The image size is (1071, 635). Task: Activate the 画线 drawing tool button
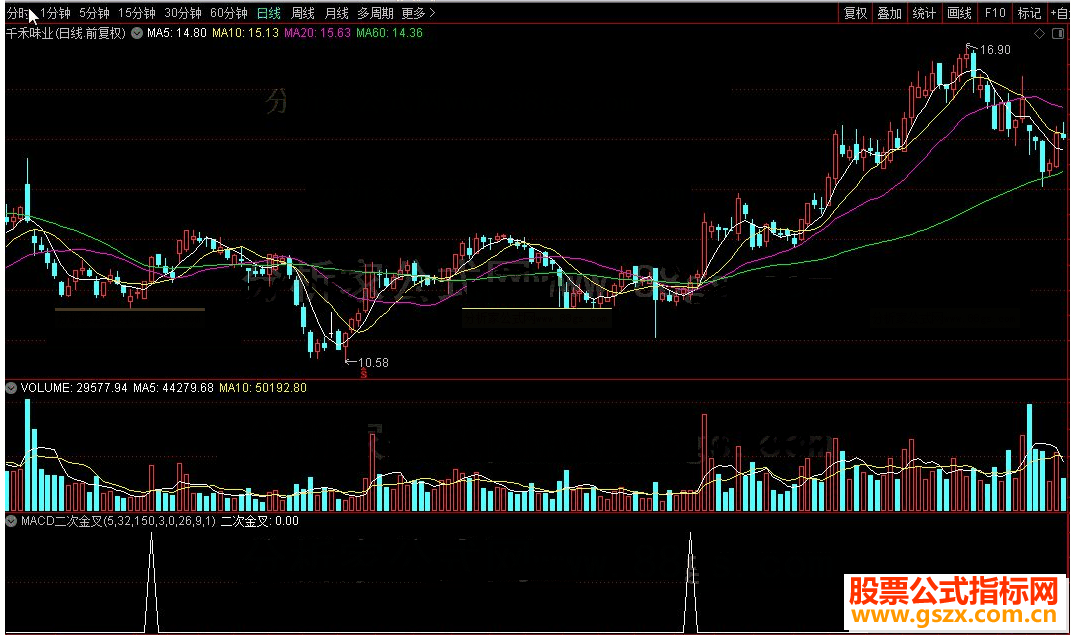point(959,13)
